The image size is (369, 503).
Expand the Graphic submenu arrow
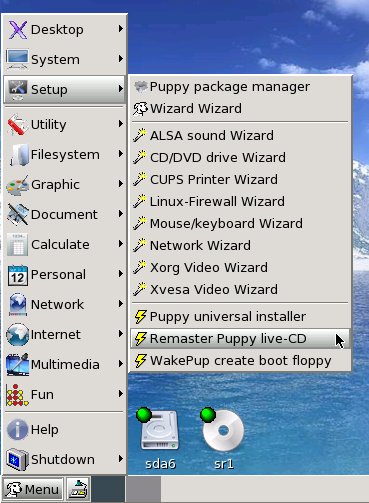121,184
